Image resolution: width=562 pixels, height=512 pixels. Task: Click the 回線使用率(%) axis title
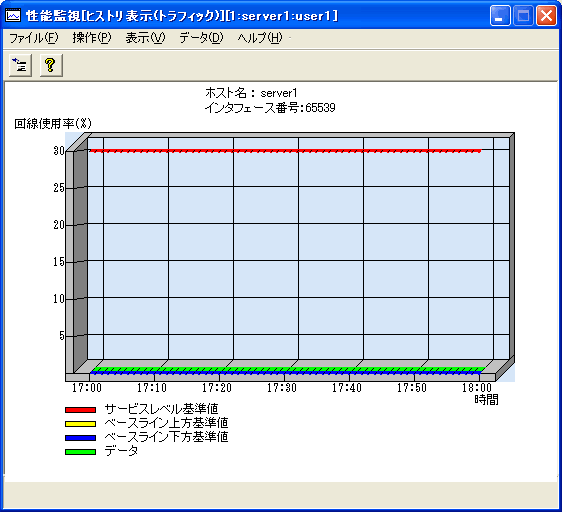click(53, 124)
